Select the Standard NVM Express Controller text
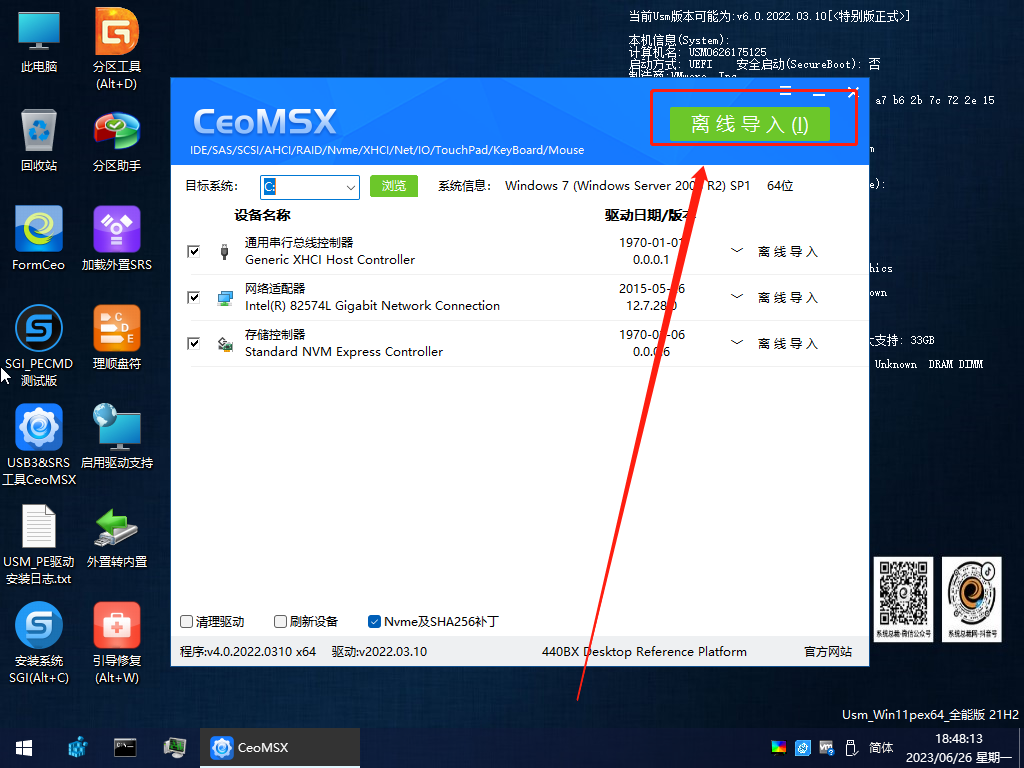The width and height of the screenshot is (1024, 768). click(344, 352)
